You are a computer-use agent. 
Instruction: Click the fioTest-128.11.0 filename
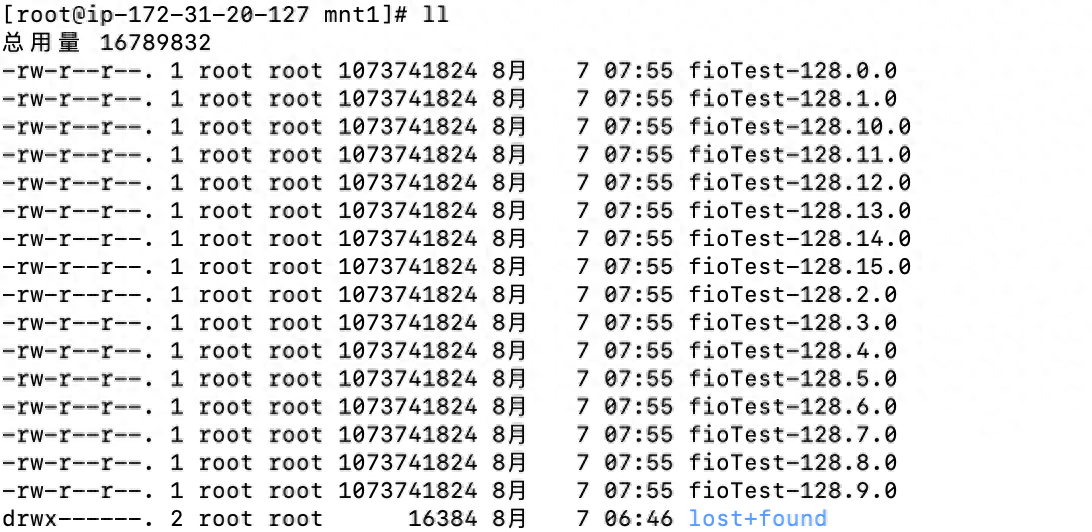pyautogui.click(x=799, y=155)
